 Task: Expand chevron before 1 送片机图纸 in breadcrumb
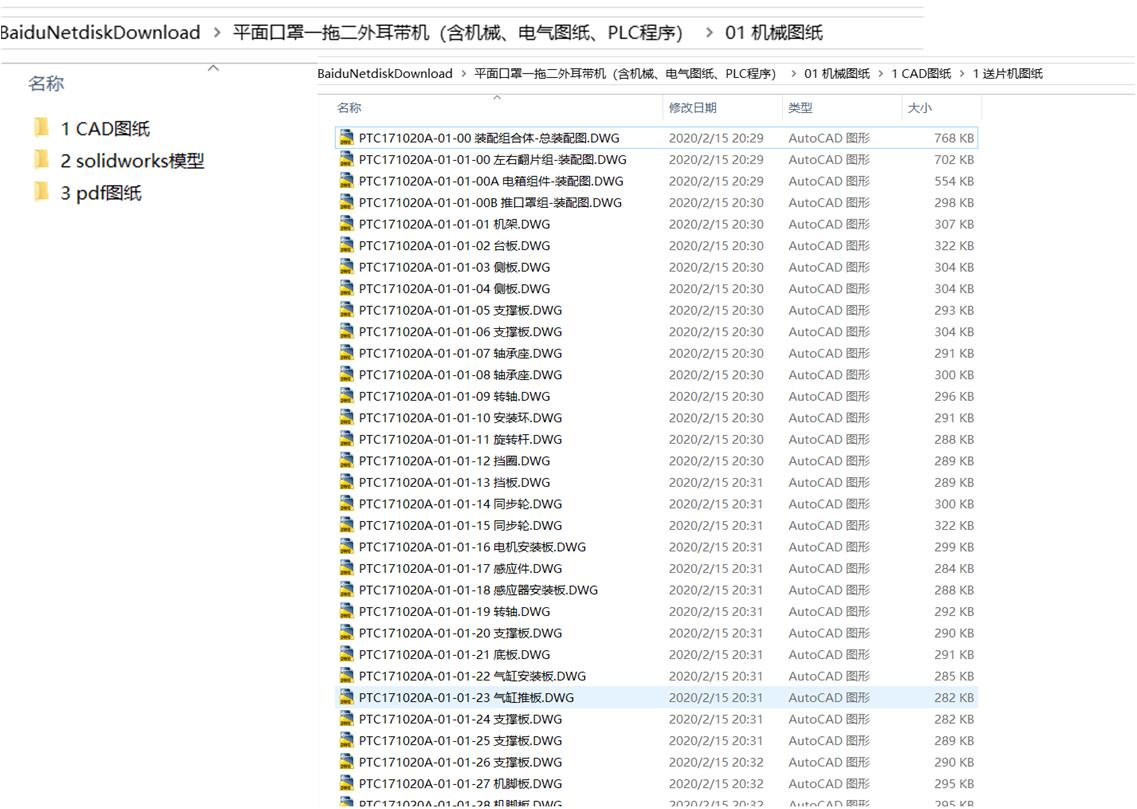click(963, 74)
